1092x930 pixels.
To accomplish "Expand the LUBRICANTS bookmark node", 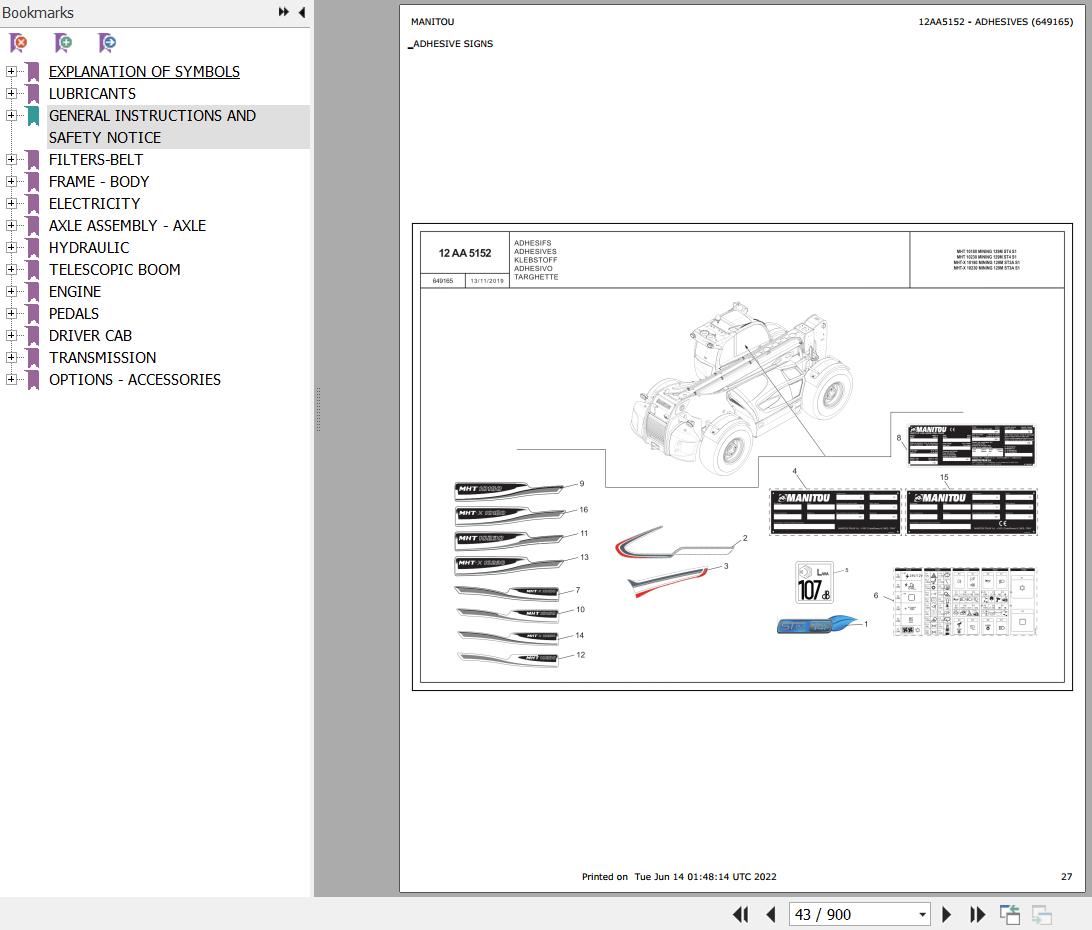I will tap(10, 93).
